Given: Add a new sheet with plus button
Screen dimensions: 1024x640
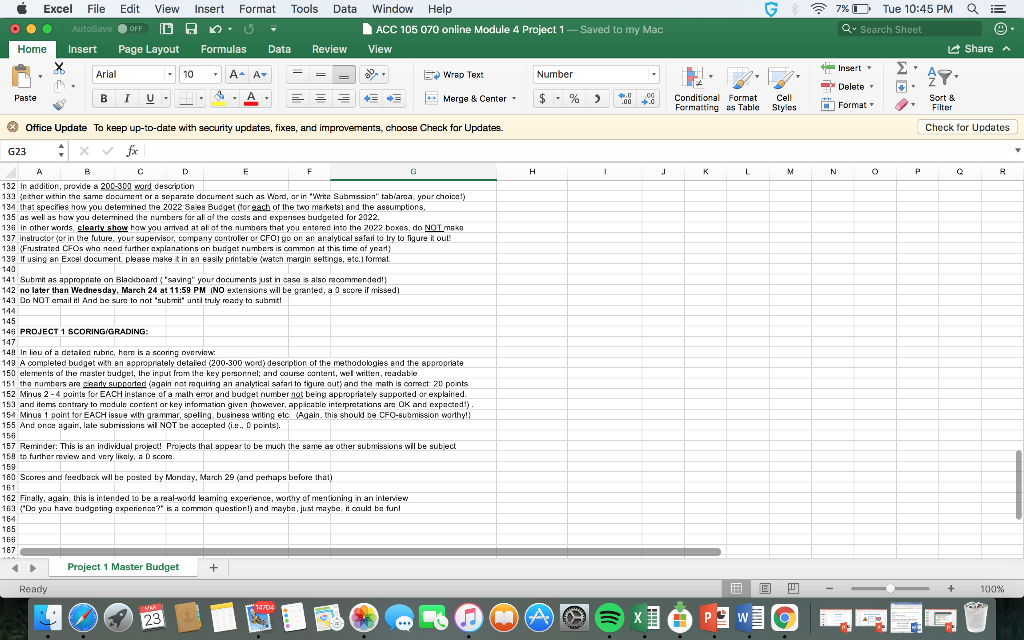Looking at the screenshot, I should pos(213,568).
